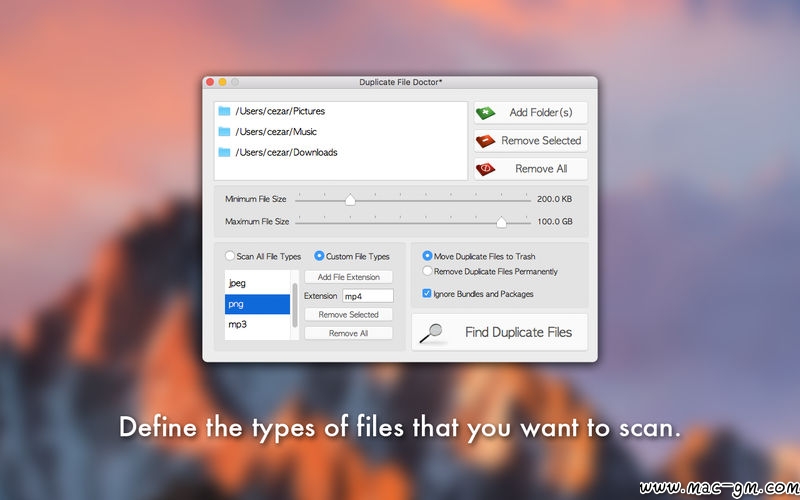Image resolution: width=800 pixels, height=500 pixels.
Task: Click the magnifying glass search icon
Action: click(x=431, y=333)
